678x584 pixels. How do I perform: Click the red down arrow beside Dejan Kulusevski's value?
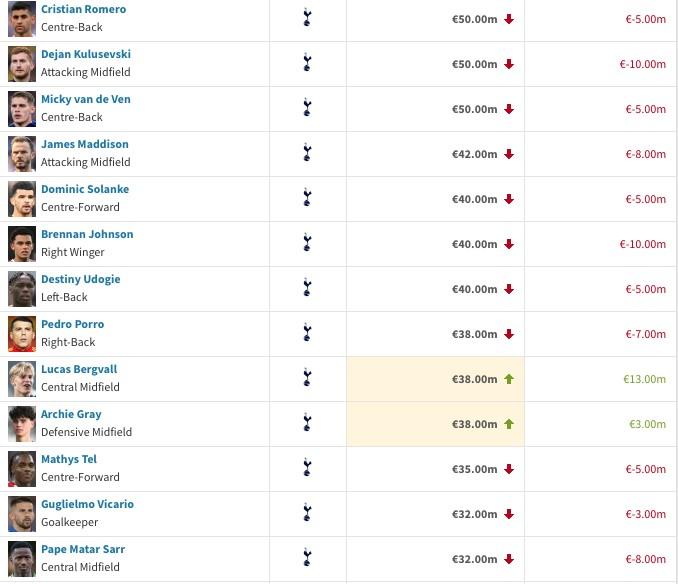coord(509,64)
